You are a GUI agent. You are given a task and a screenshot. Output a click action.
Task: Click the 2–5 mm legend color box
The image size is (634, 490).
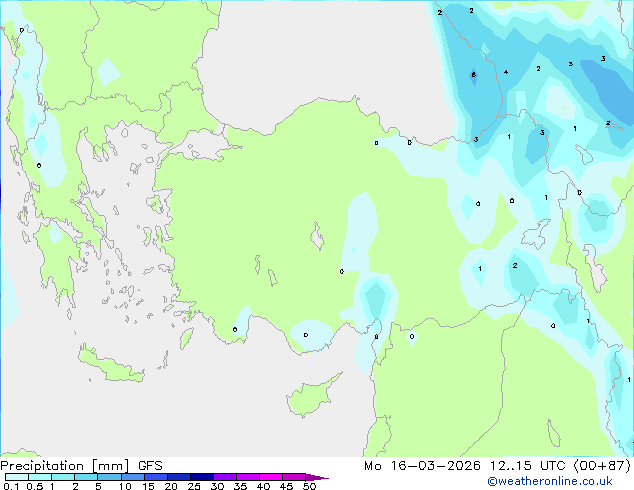[86, 477]
